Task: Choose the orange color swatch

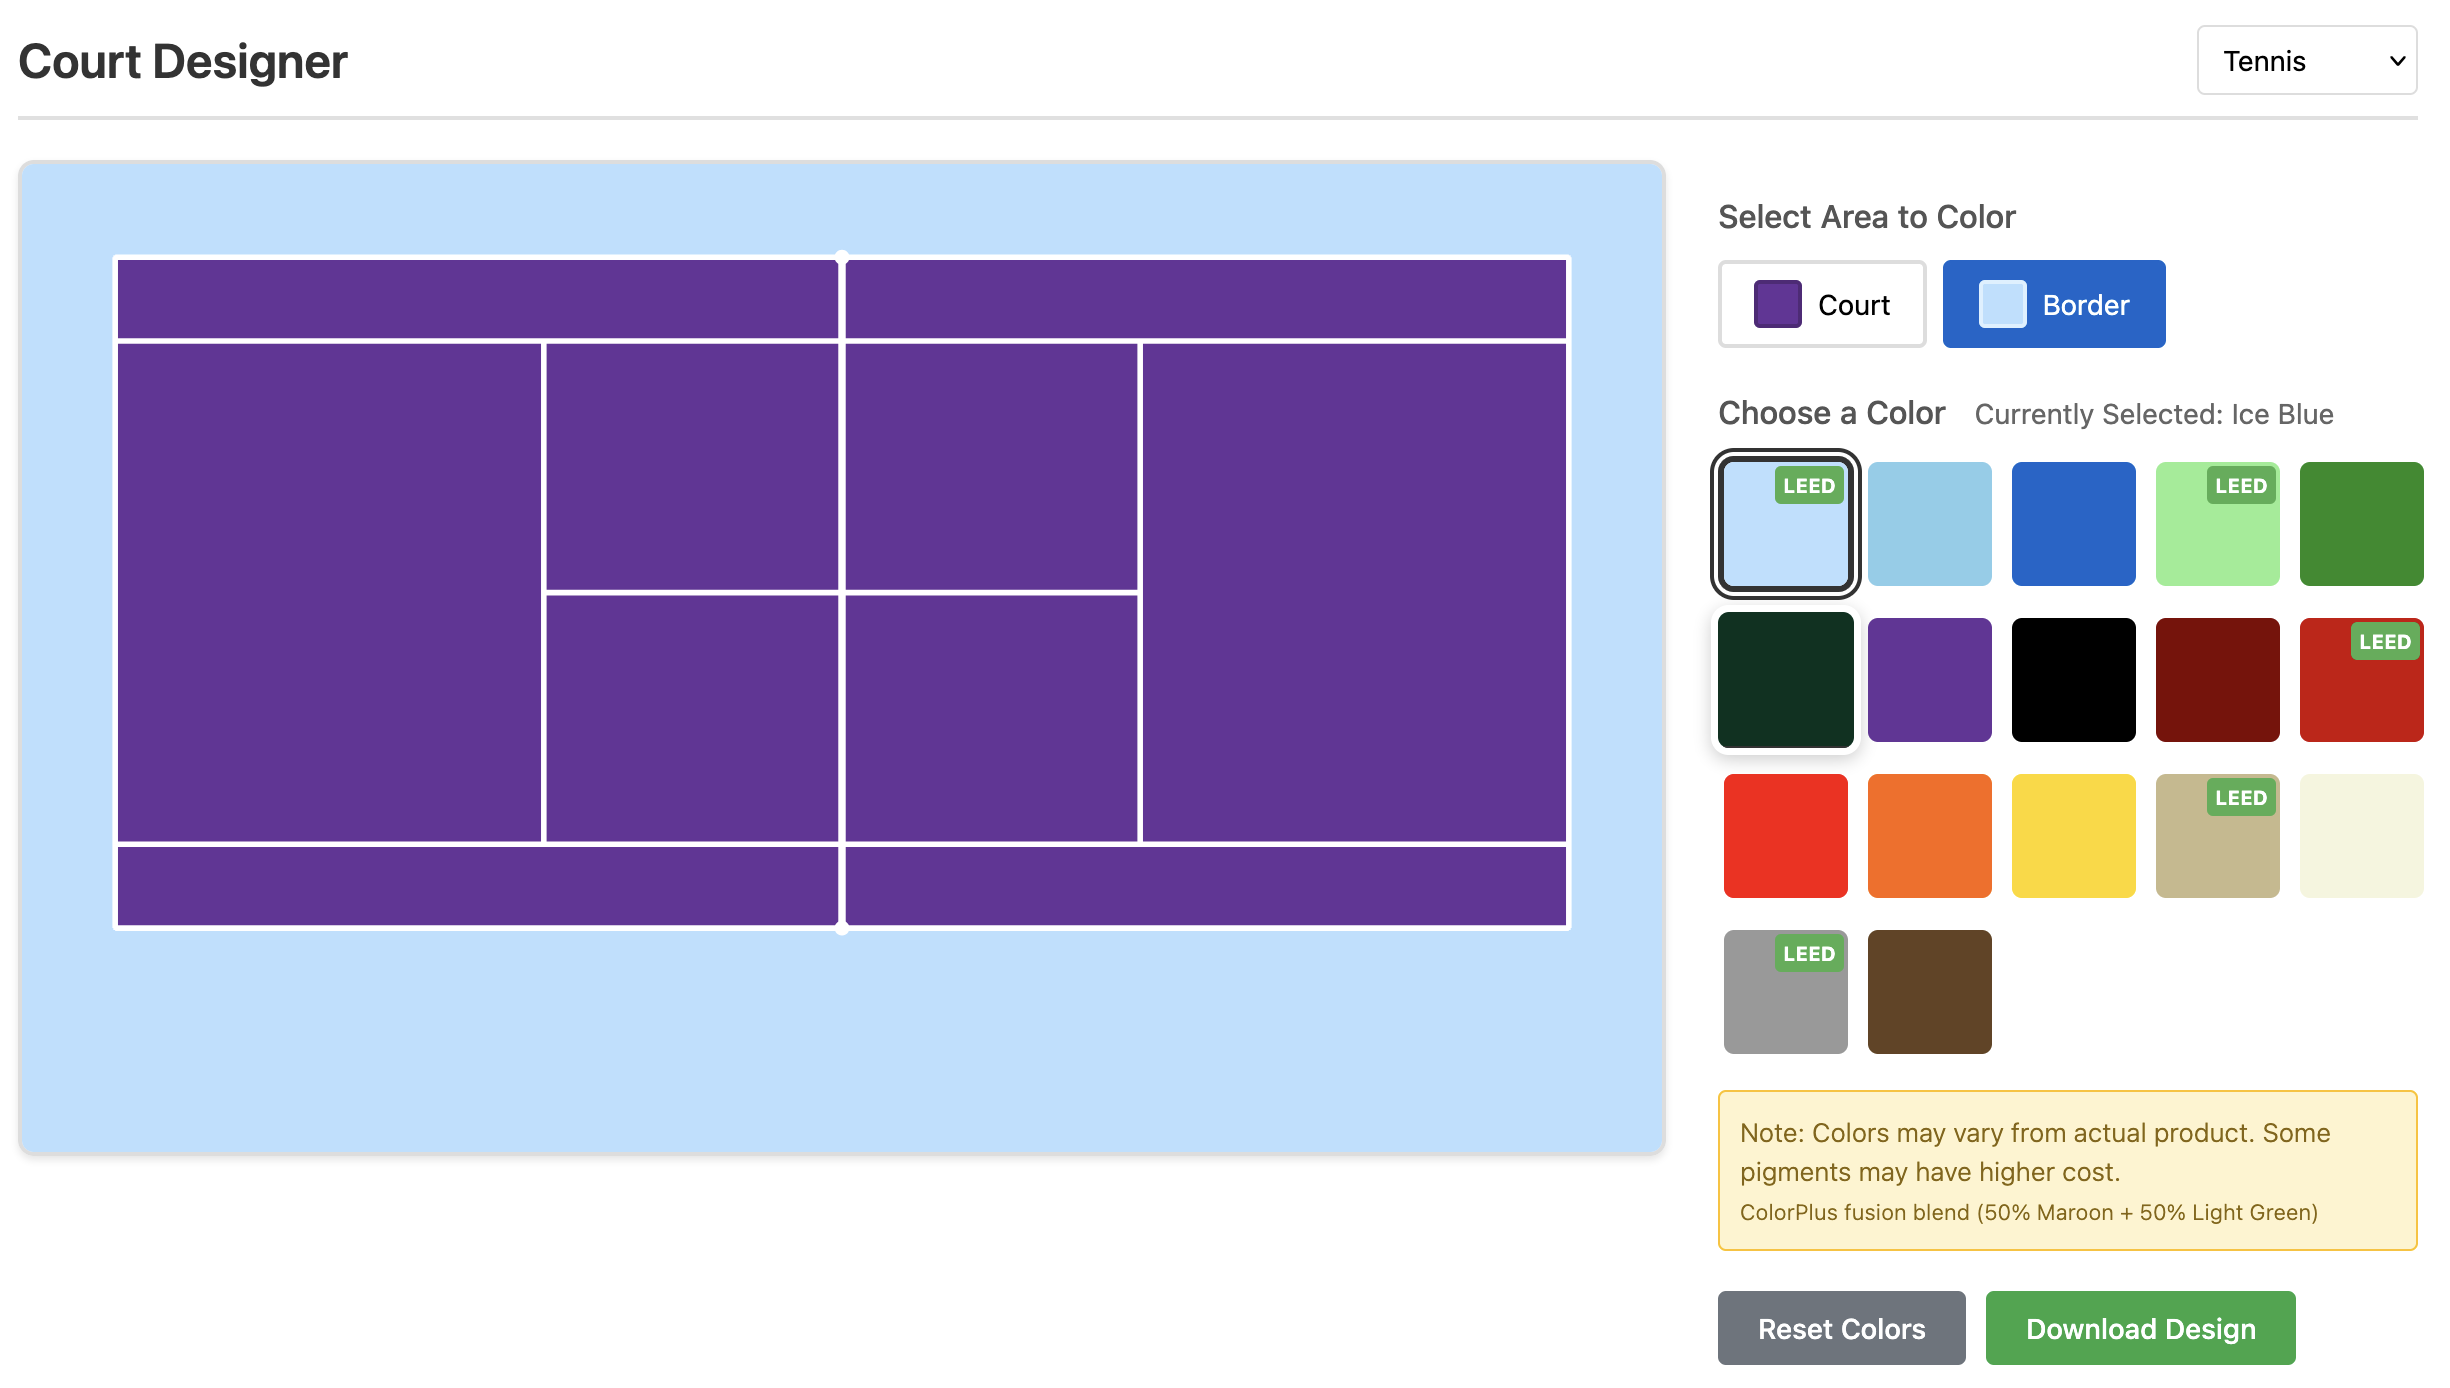Action: pyautogui.click(x=1929, y=835)
